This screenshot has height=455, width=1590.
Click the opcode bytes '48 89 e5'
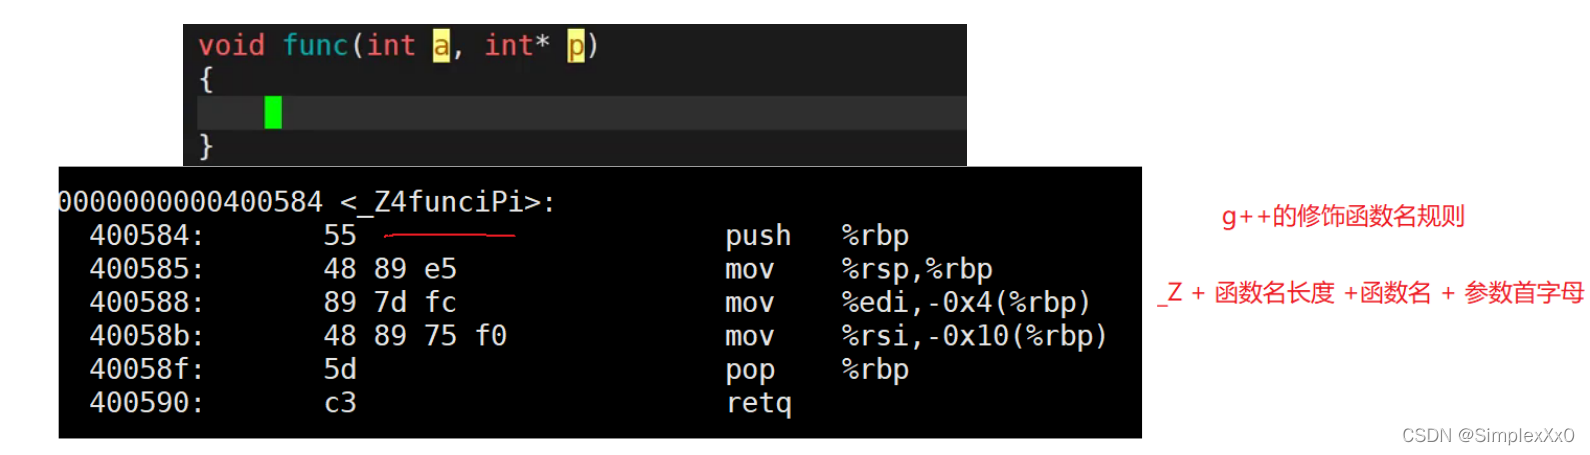(x=390, y=269)
